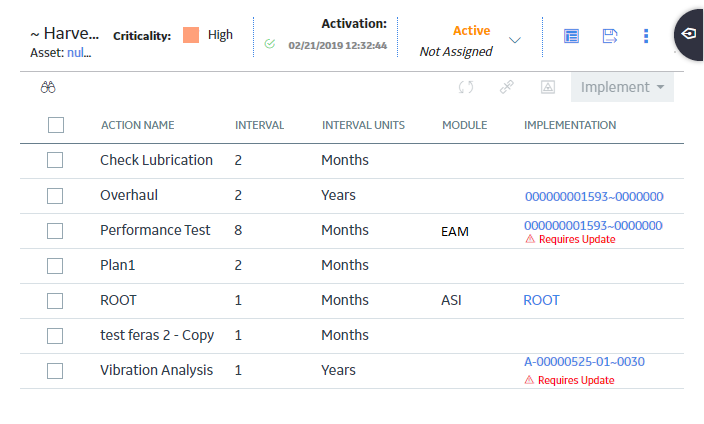Click the orange High criticality swatch

pyautogui.click(x=191, y=35)
